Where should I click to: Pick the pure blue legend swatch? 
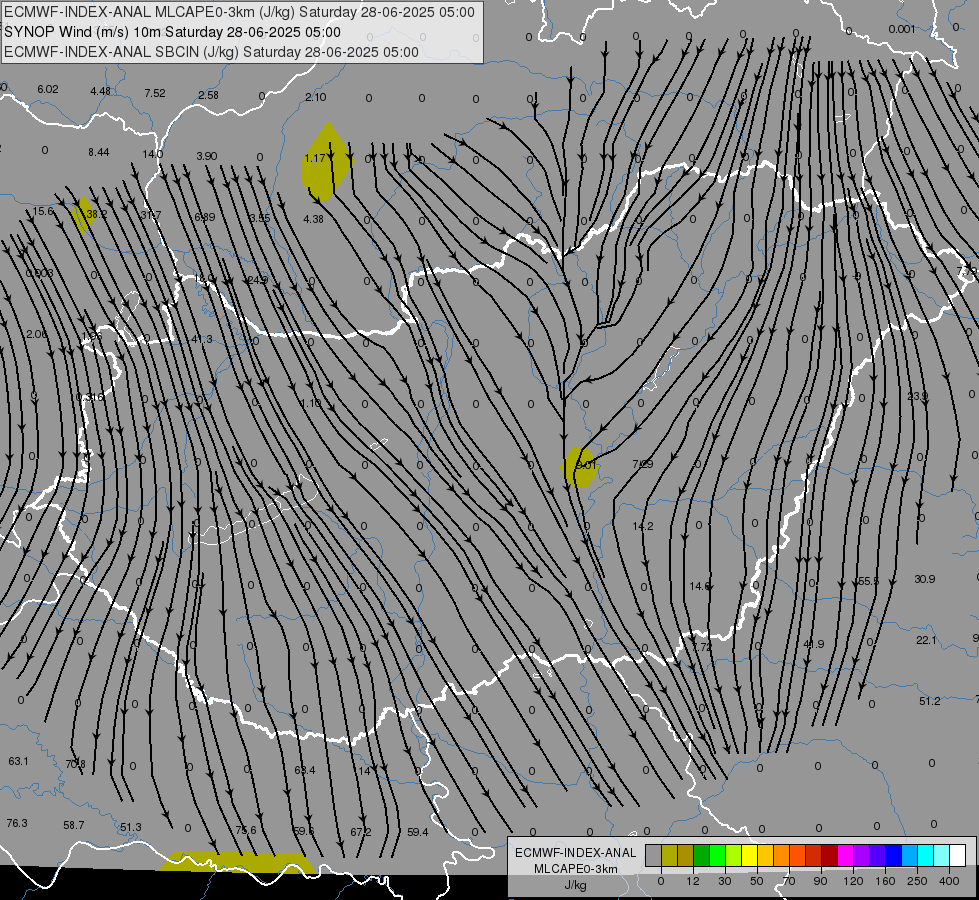tap(894, 855)
